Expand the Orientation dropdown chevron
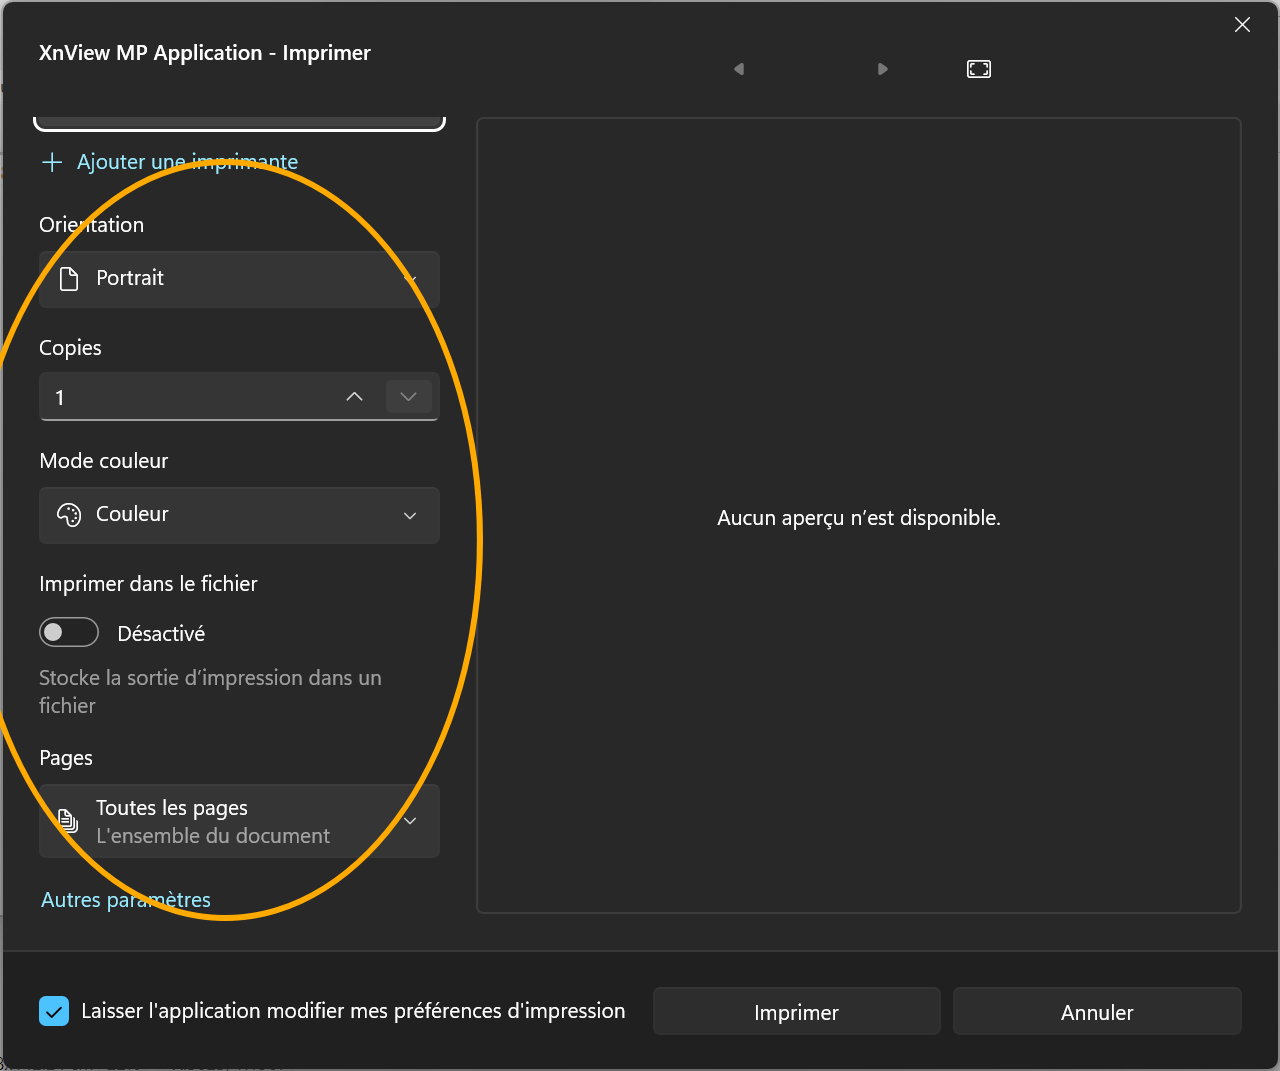This screenshot has height=1071, width=1280. click(x=410, y=279)
